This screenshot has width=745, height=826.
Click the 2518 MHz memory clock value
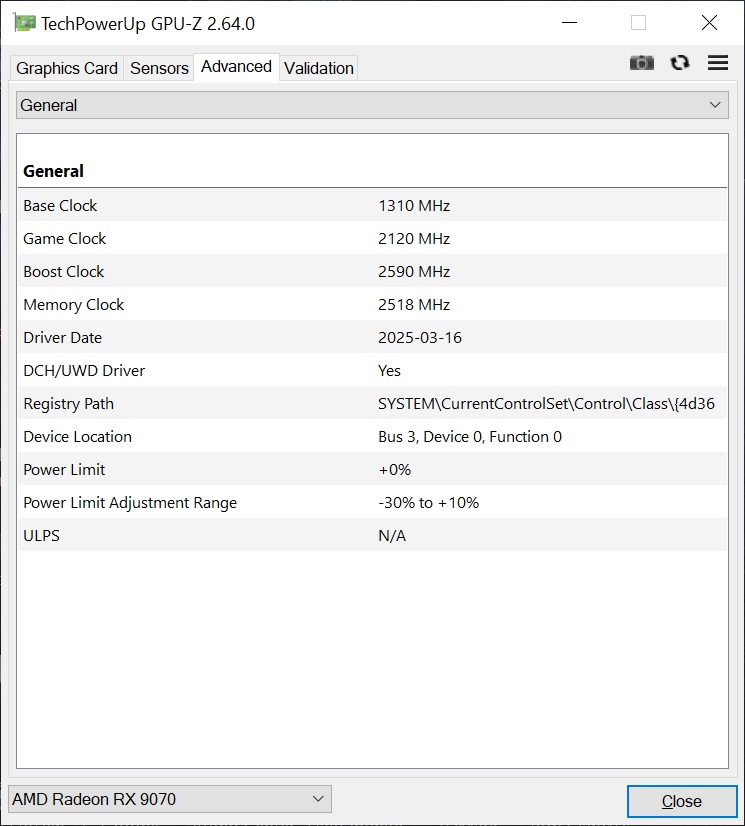pyautogui.click(x=414, y=304)
